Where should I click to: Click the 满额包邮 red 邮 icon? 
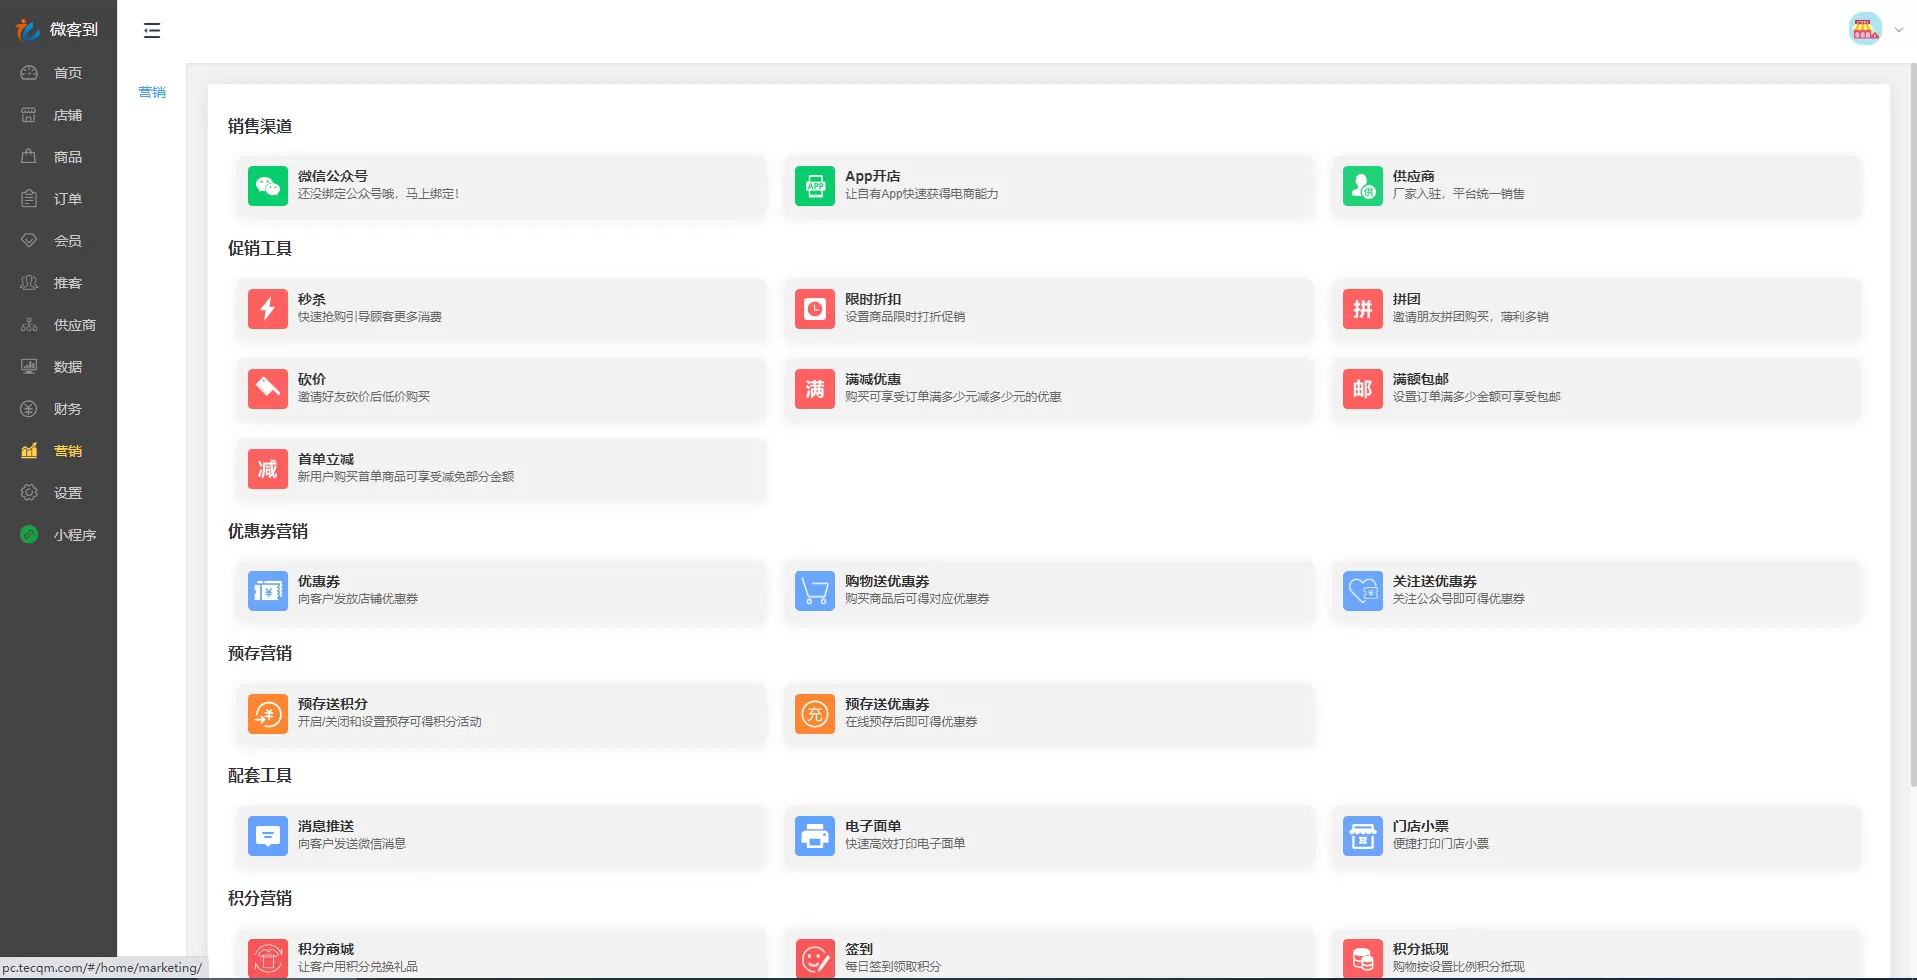point(1363,389)
